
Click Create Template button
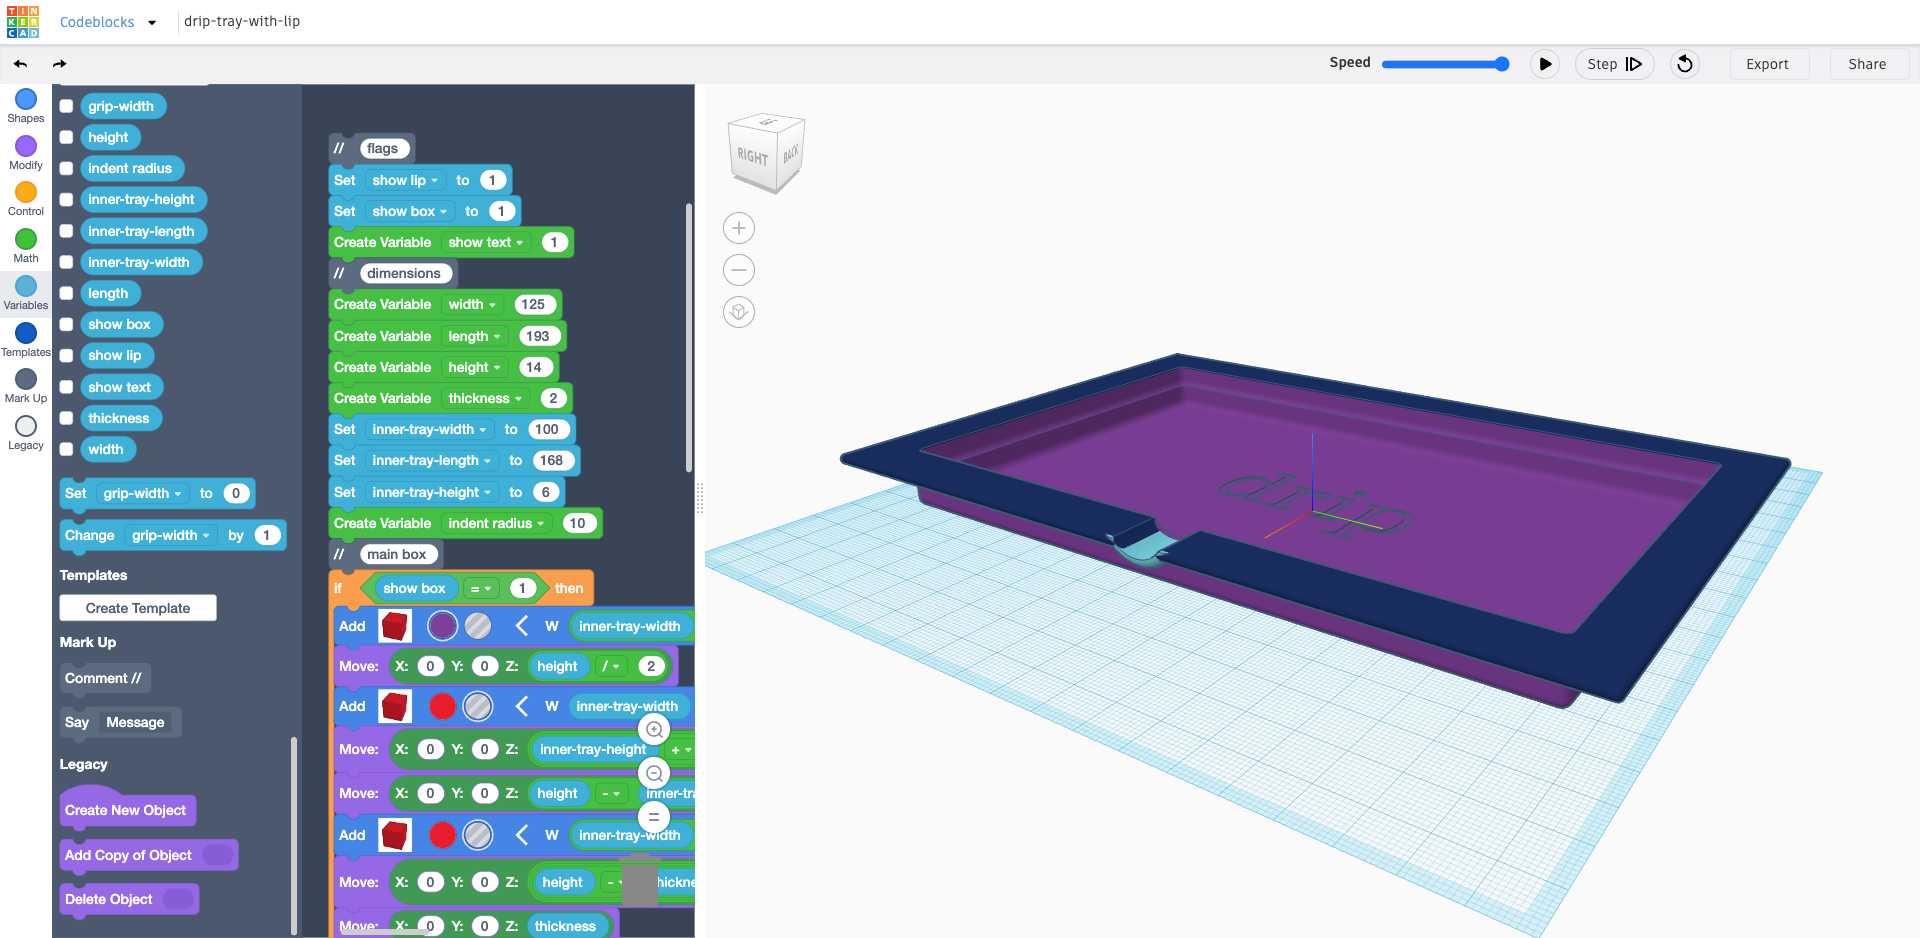coord(138,608)
